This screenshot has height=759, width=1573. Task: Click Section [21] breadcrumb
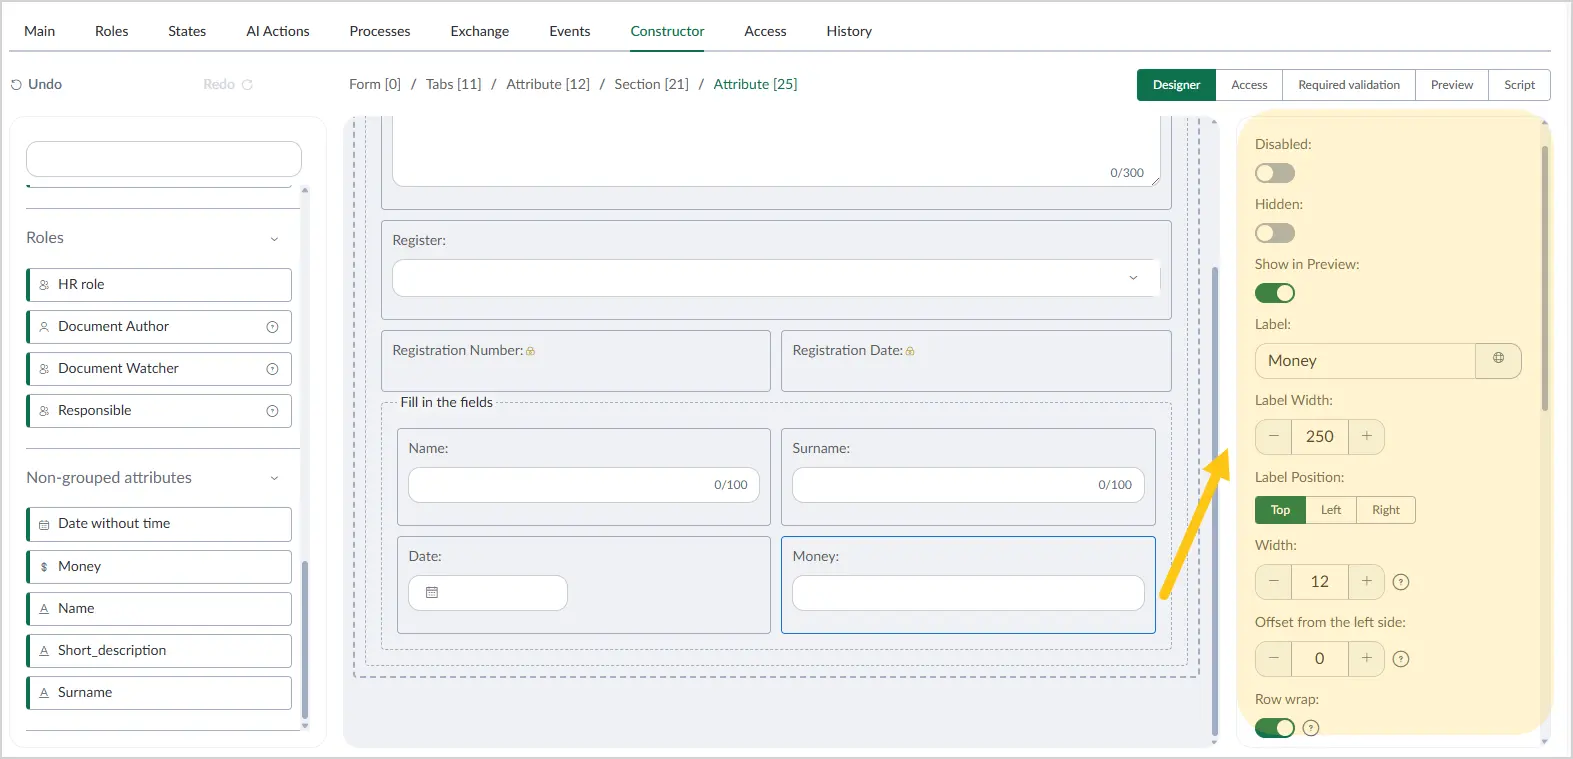click(651, 85)
